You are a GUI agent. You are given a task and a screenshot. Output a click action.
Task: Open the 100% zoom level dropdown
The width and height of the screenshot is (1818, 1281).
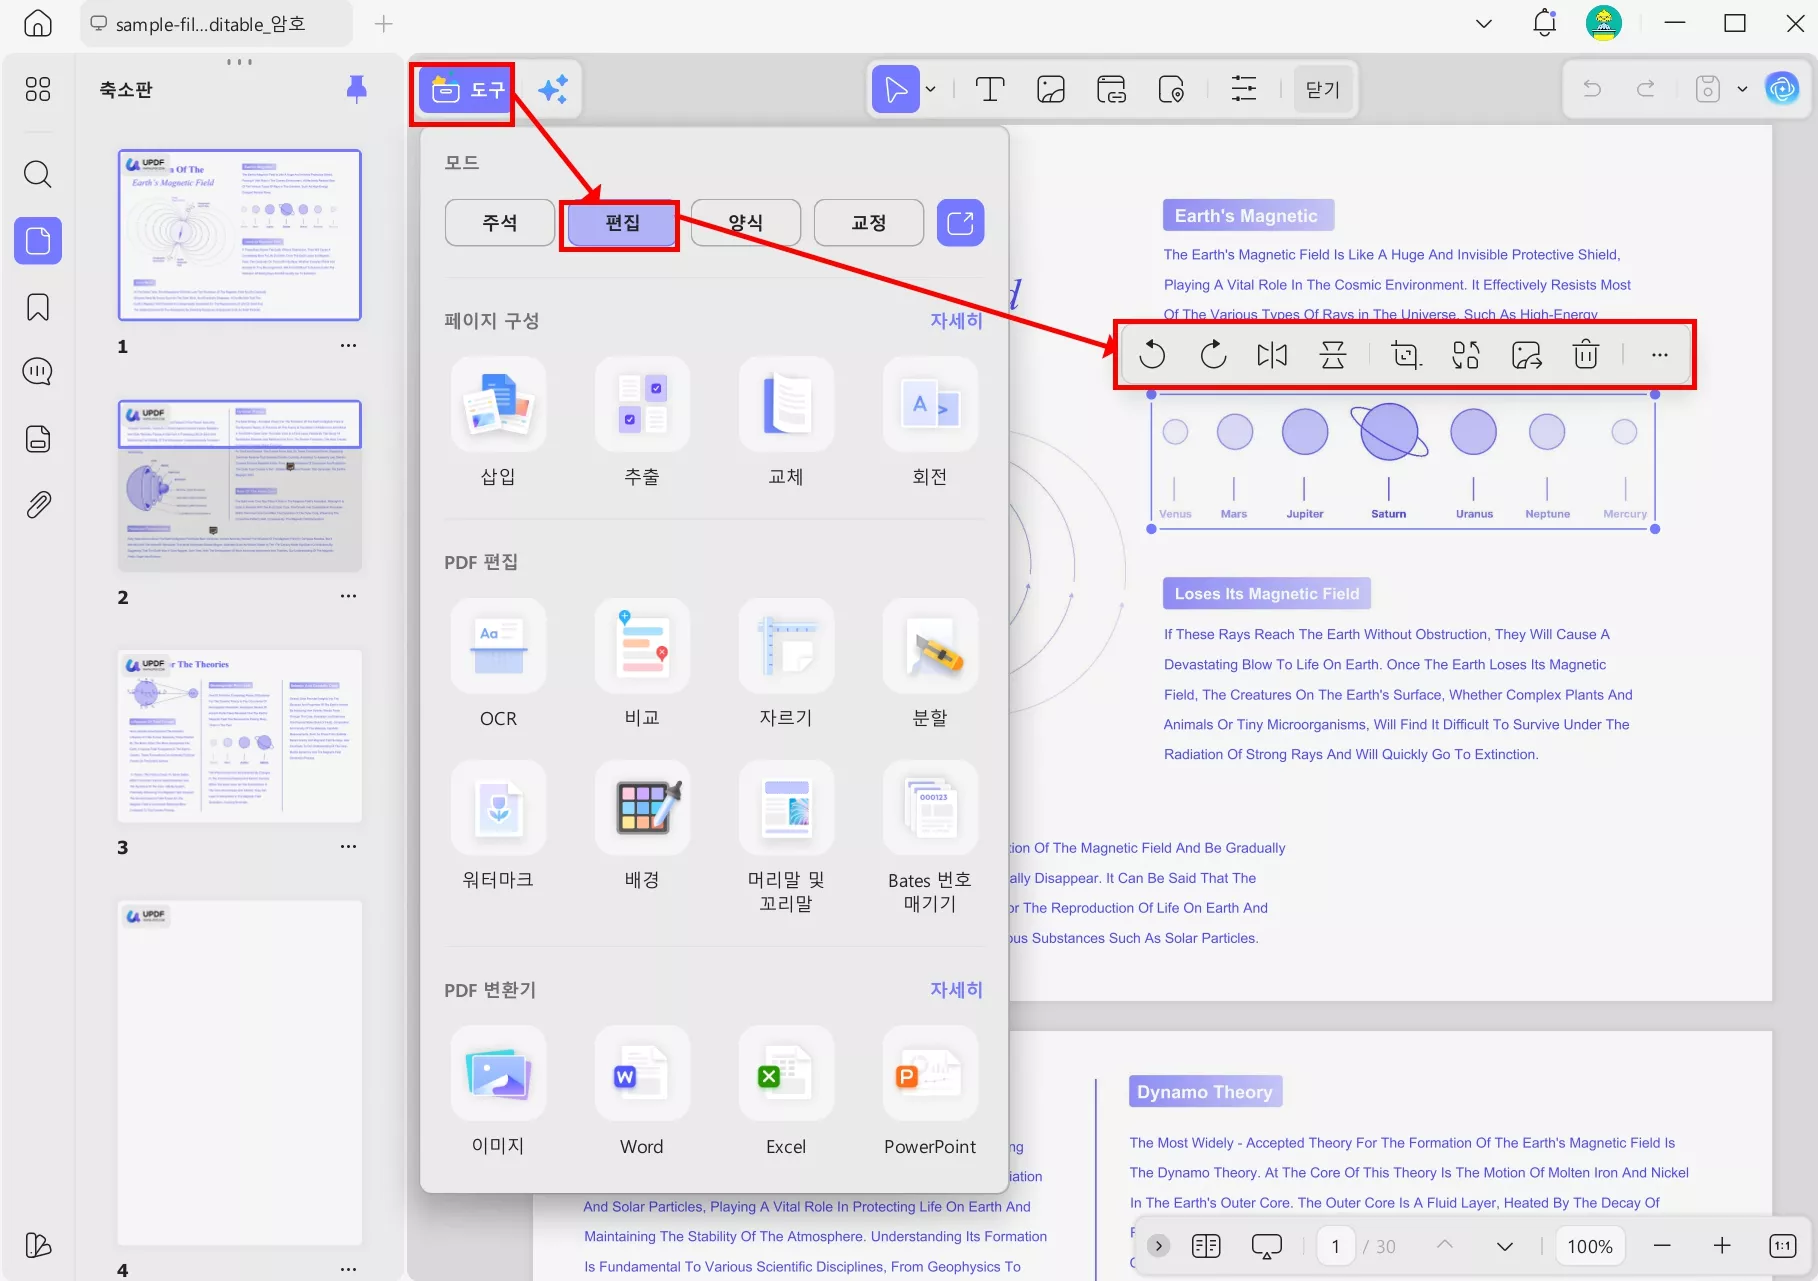coord(1590,1246)
